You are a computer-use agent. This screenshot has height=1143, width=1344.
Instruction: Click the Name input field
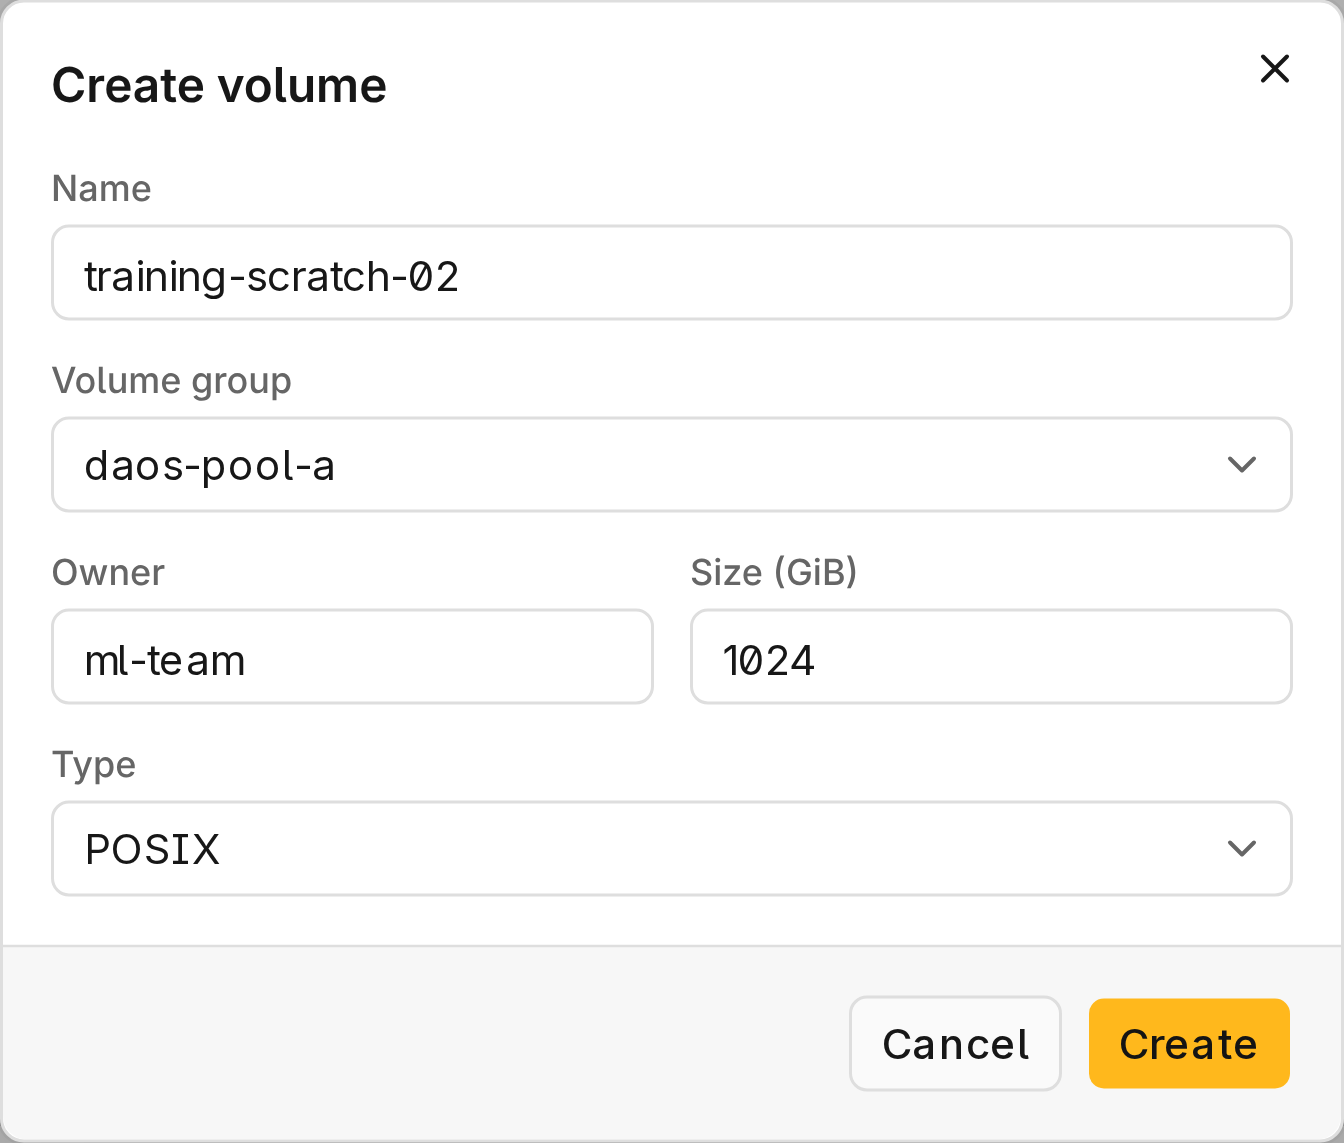(672, 273)
